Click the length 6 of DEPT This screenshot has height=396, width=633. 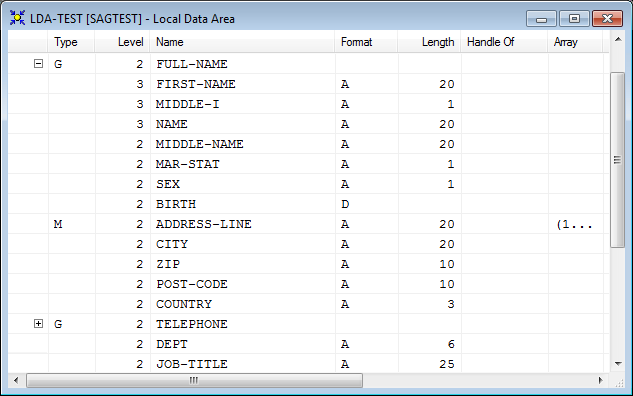tap(451, 344)
